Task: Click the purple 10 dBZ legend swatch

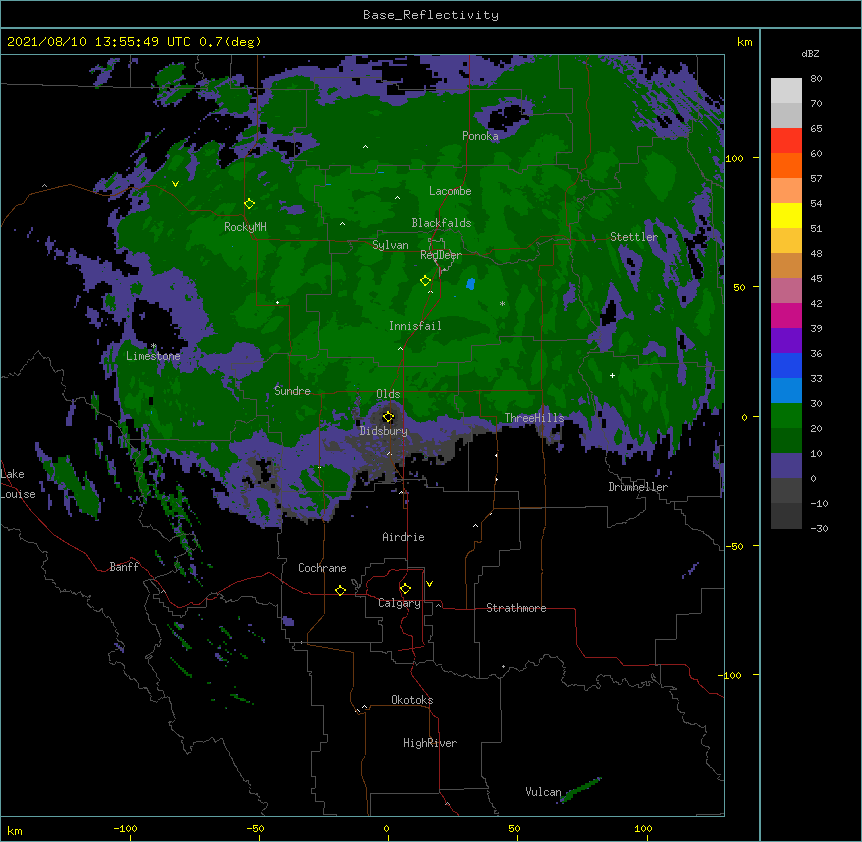Action: click(x=786, y=466)
